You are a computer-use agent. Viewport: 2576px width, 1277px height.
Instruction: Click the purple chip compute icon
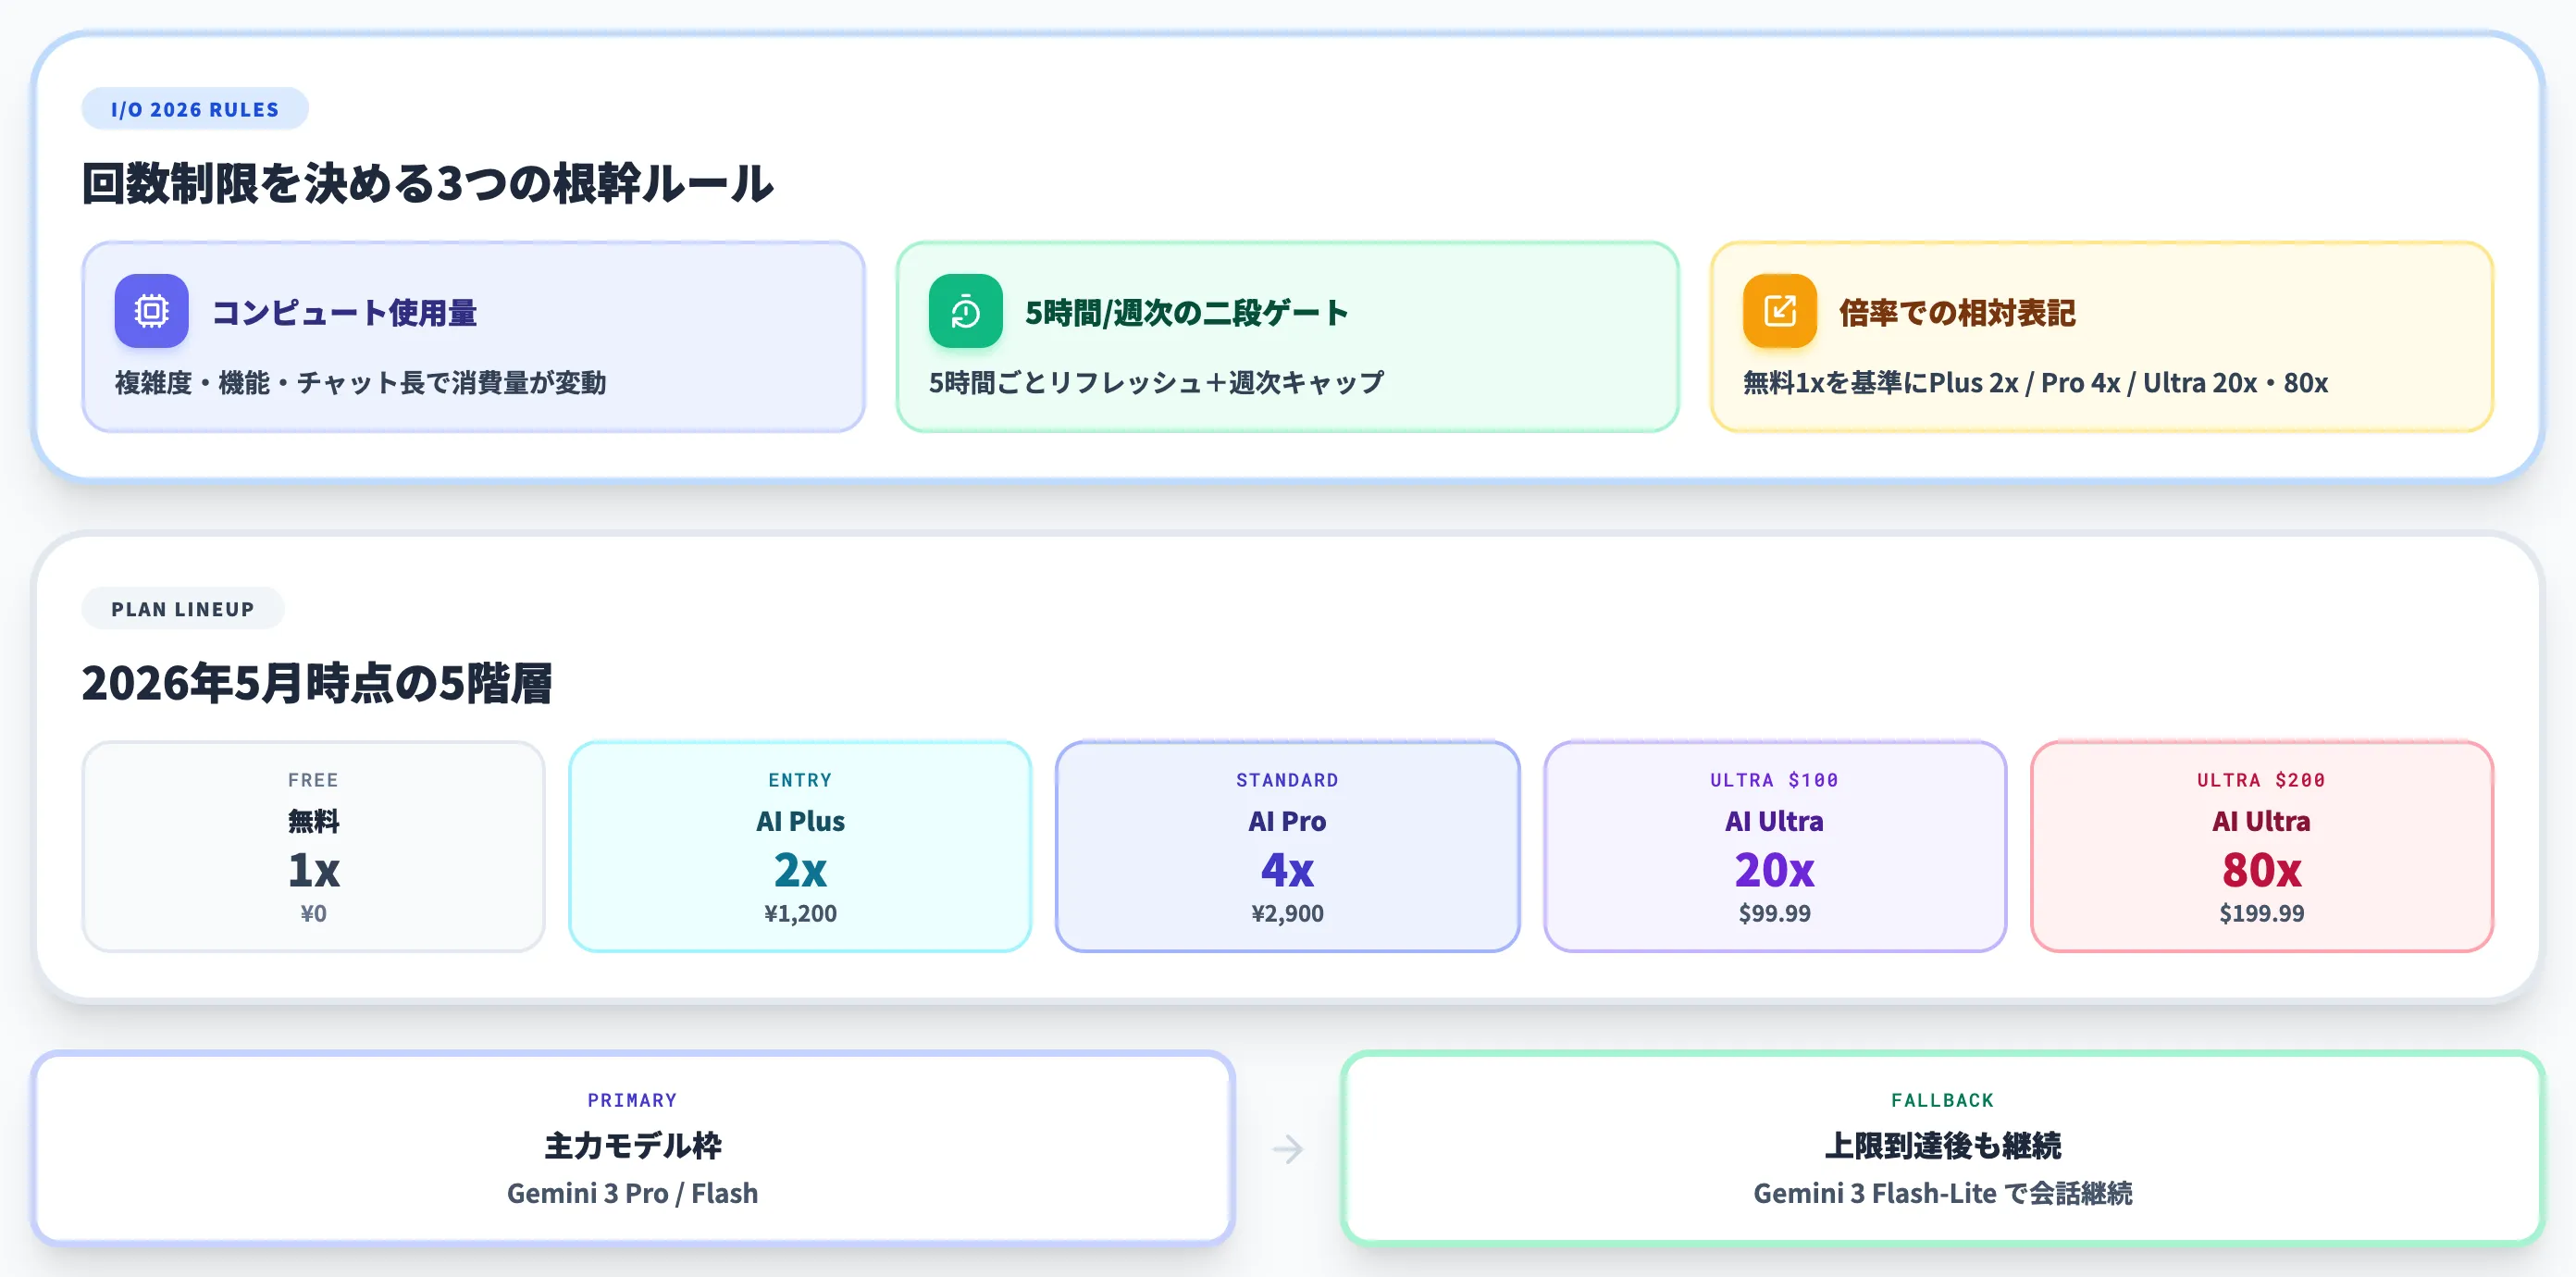coord(151,311)
